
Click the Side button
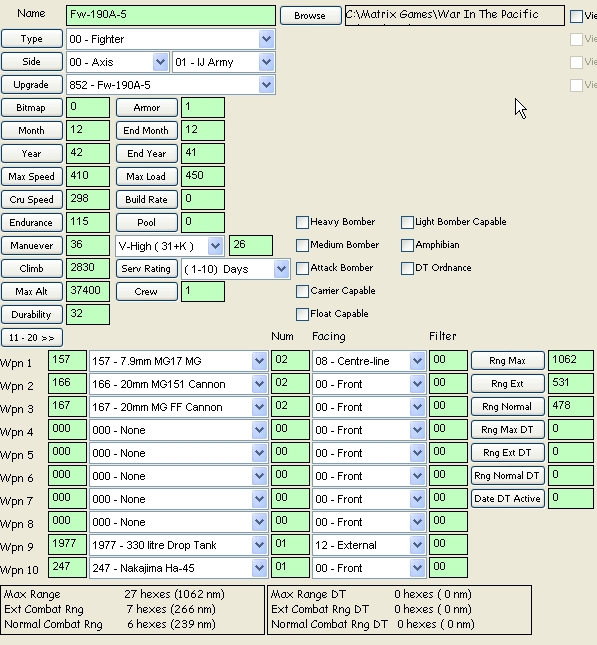[32, 62]
